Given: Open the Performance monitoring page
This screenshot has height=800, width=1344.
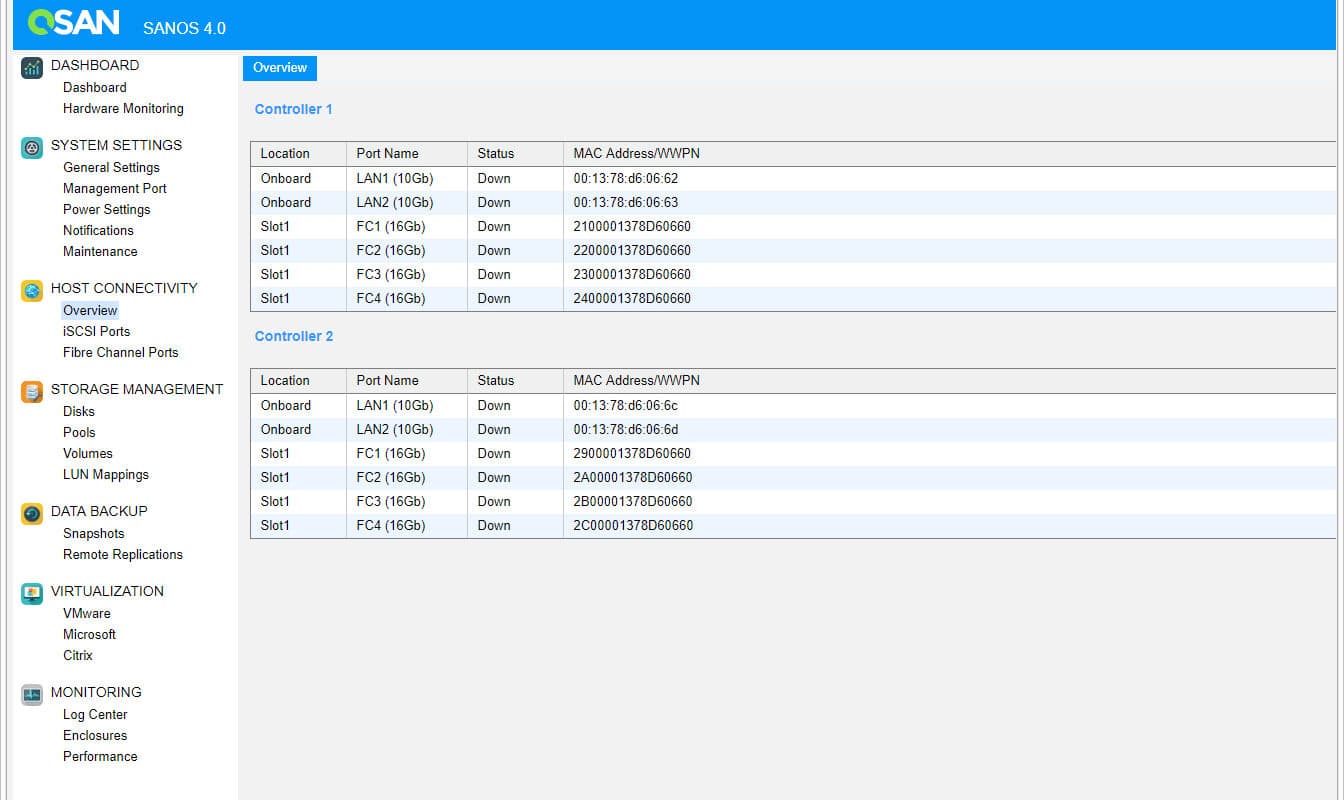Looking at the screenshot, I should pos(100,756).
